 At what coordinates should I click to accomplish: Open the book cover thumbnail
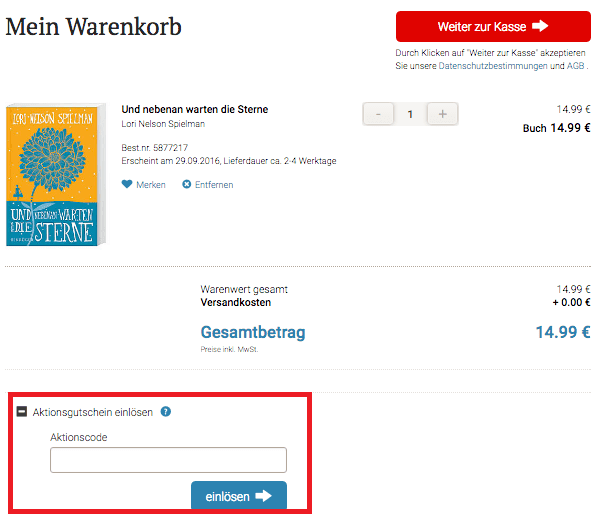point(56,174)
